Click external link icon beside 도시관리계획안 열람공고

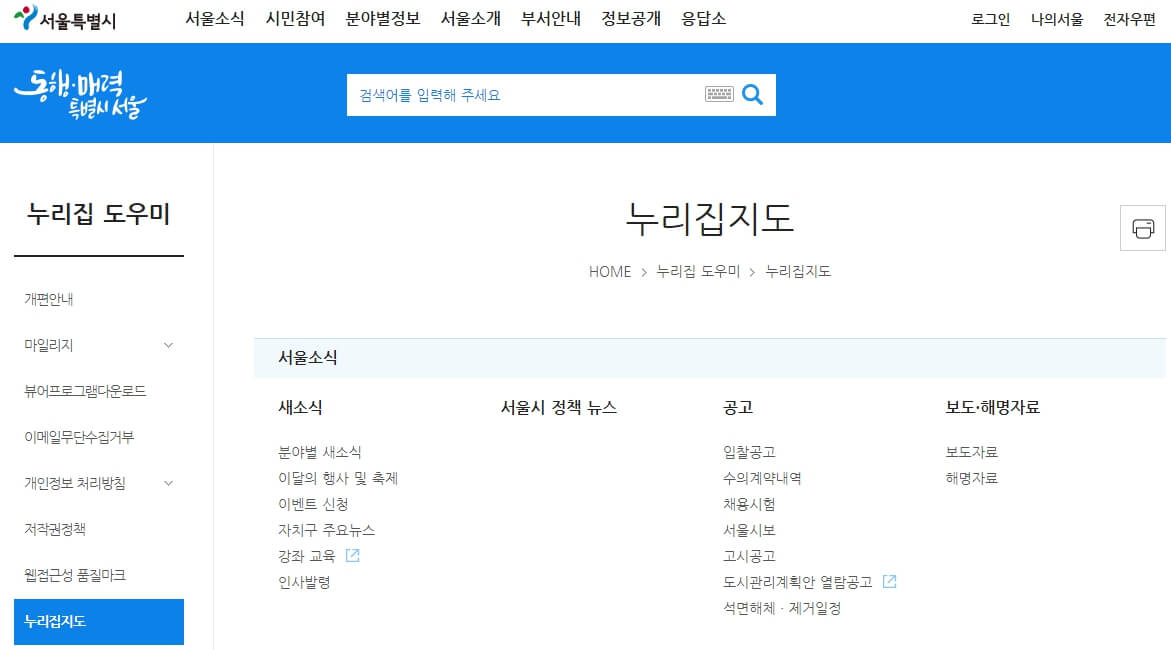890,581
